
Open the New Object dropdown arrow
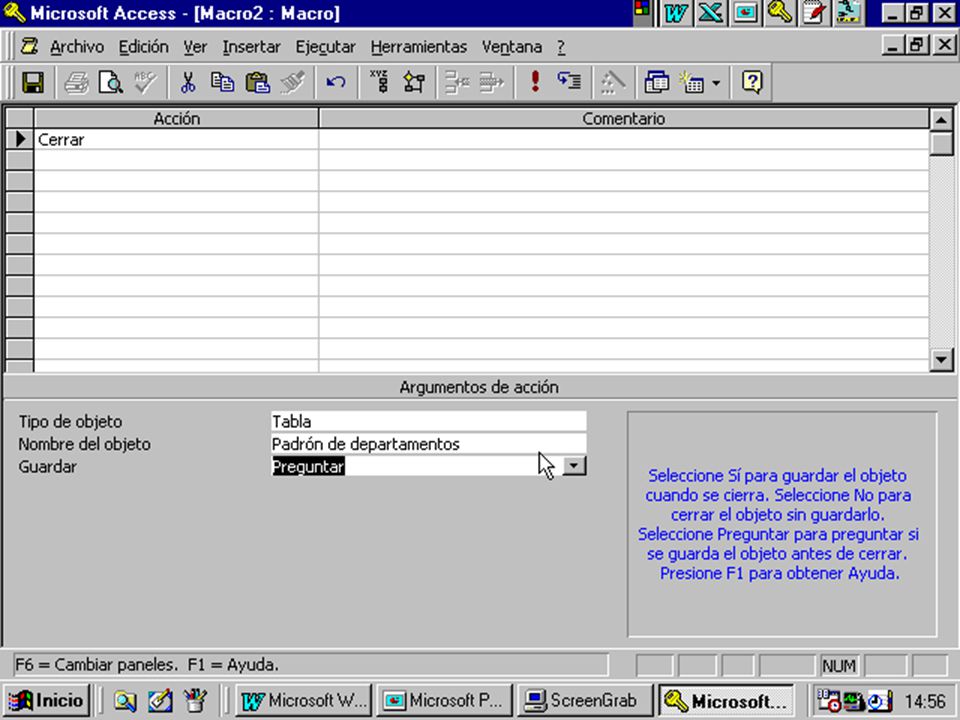716,82
